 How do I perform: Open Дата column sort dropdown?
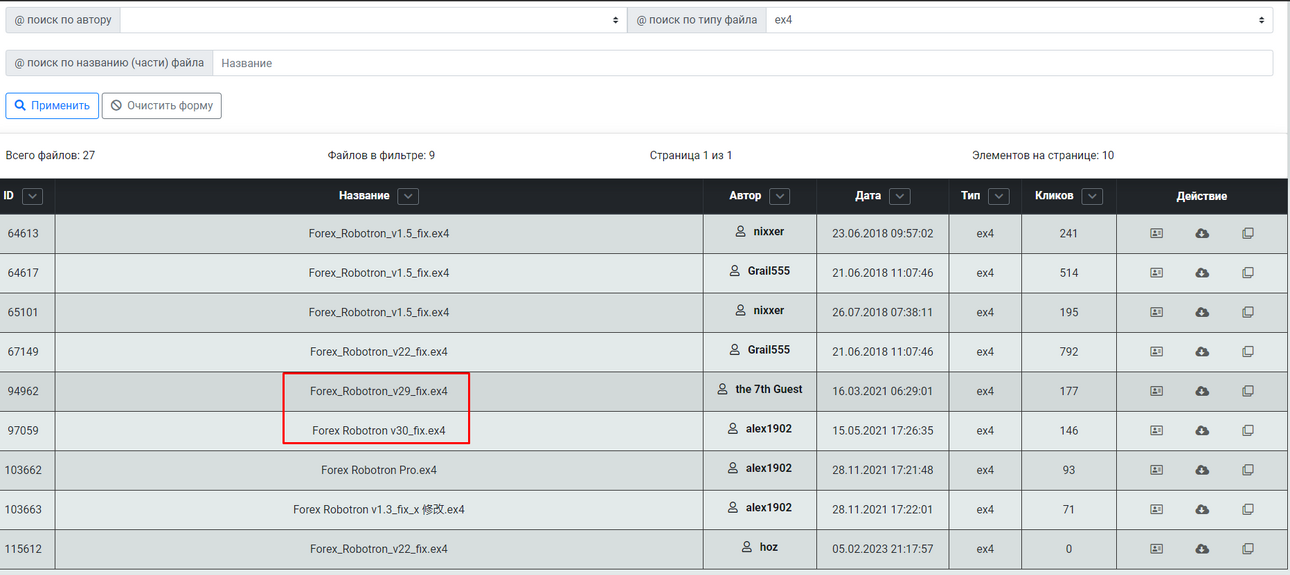point(900,196)
